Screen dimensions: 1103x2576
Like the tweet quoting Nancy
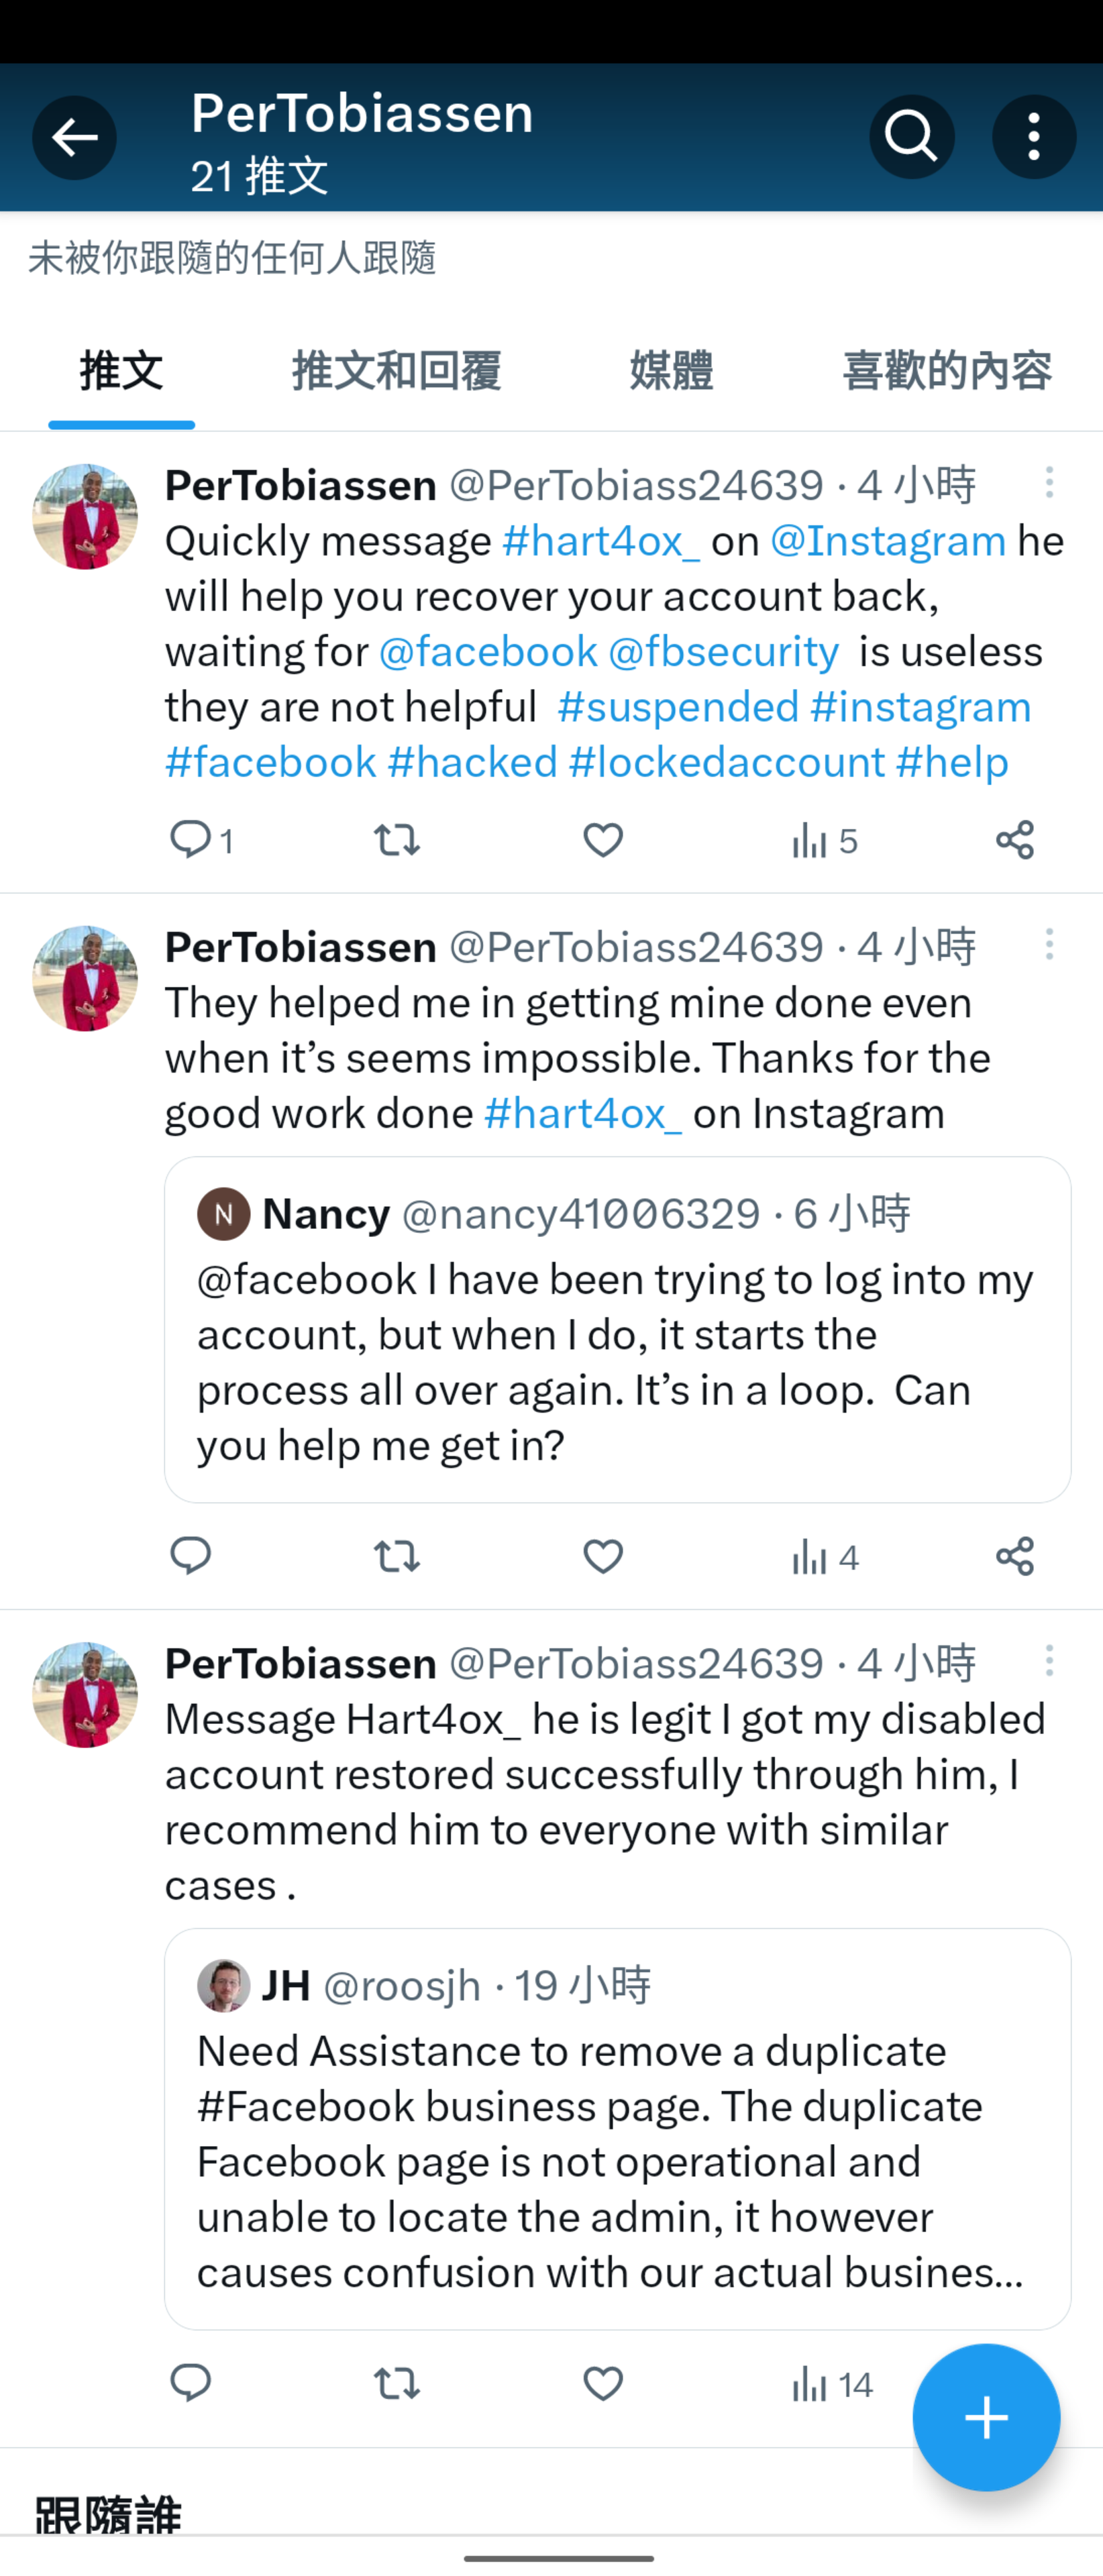(603, 1556)
